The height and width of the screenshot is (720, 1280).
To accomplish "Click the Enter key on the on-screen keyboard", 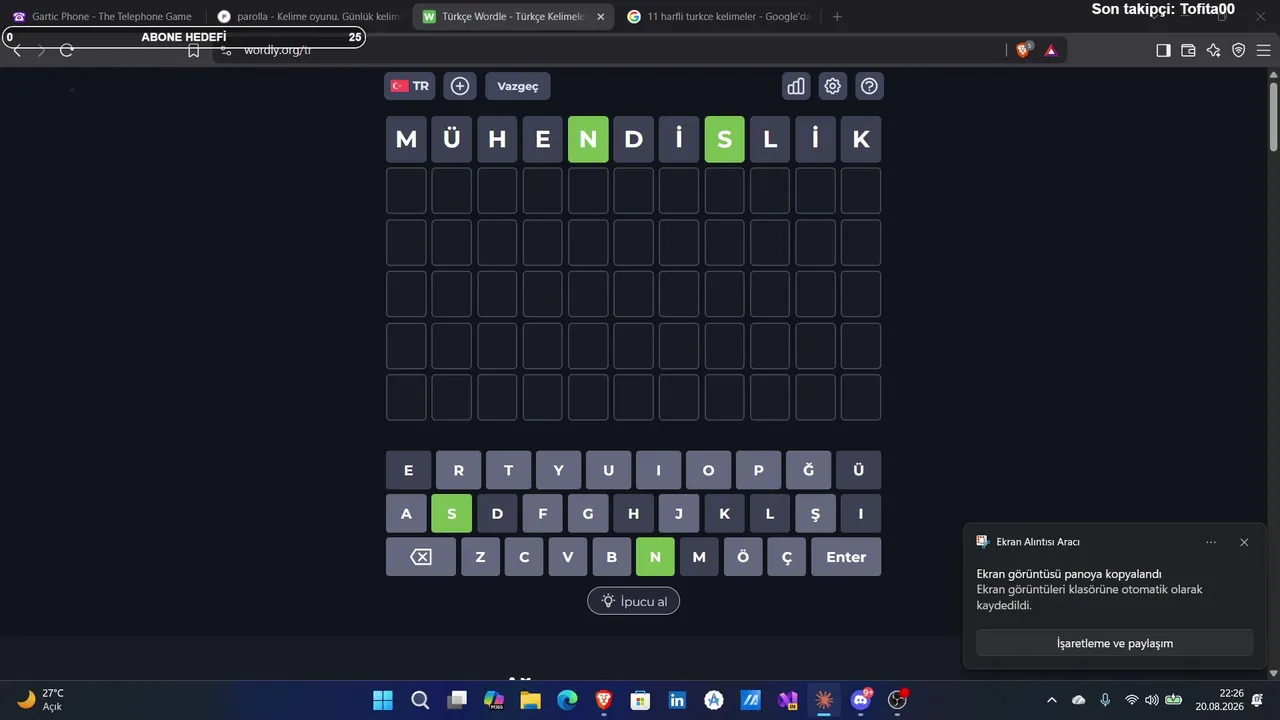I will (x=846, y=557).
